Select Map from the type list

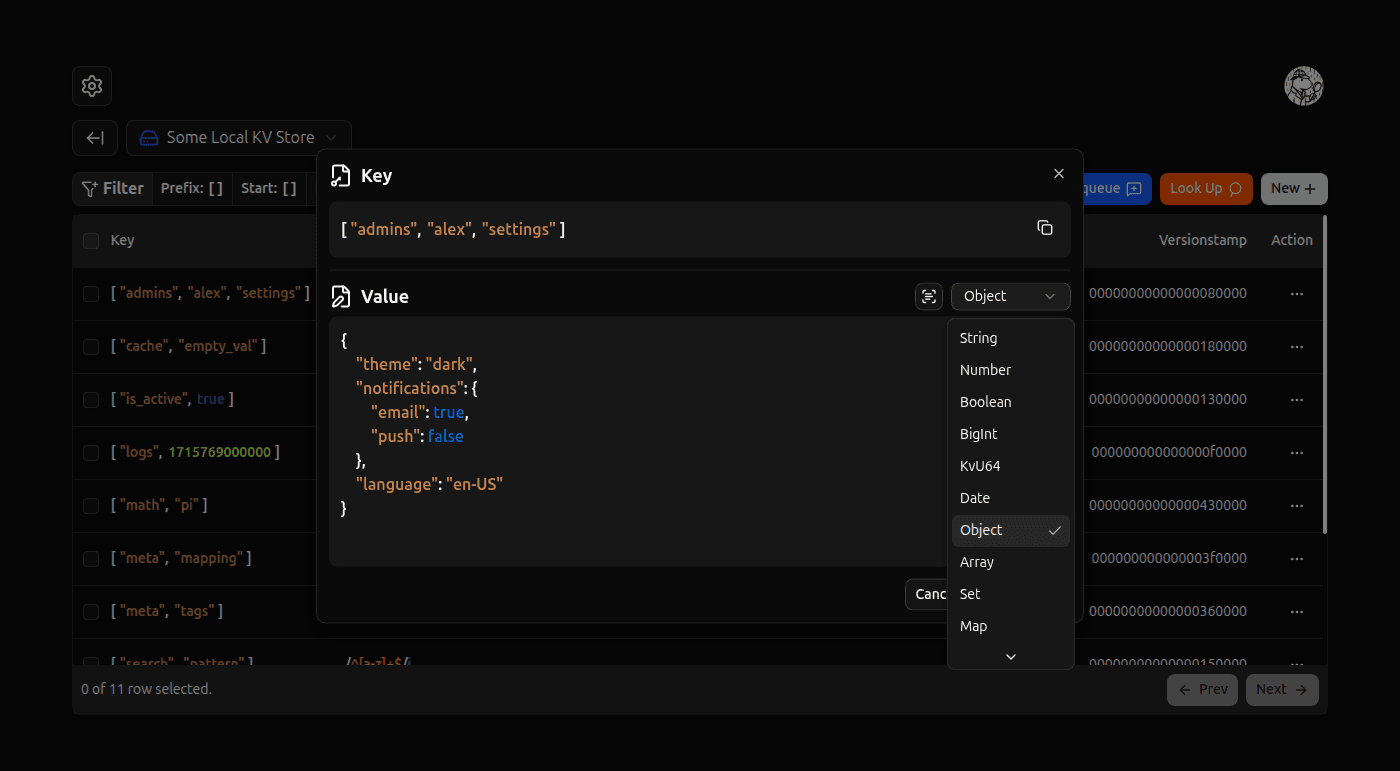tap(973, 625)
